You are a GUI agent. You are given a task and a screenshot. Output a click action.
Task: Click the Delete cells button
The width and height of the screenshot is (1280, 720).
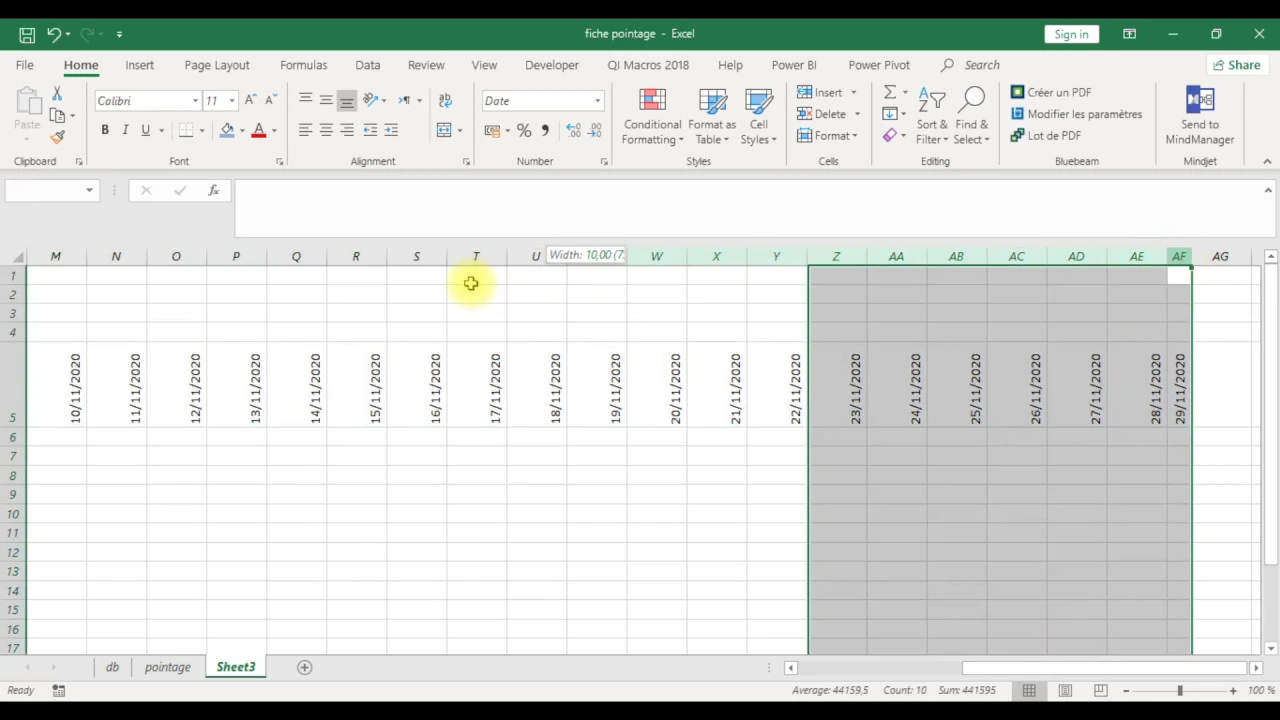pos(823,114)
